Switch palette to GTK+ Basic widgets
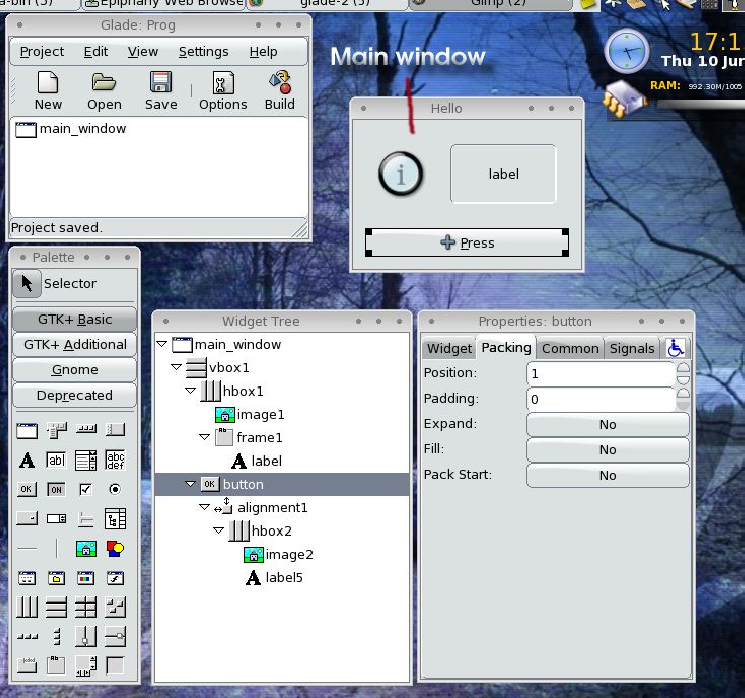Viewport: 745px width, 698px height. click(75, 319)
